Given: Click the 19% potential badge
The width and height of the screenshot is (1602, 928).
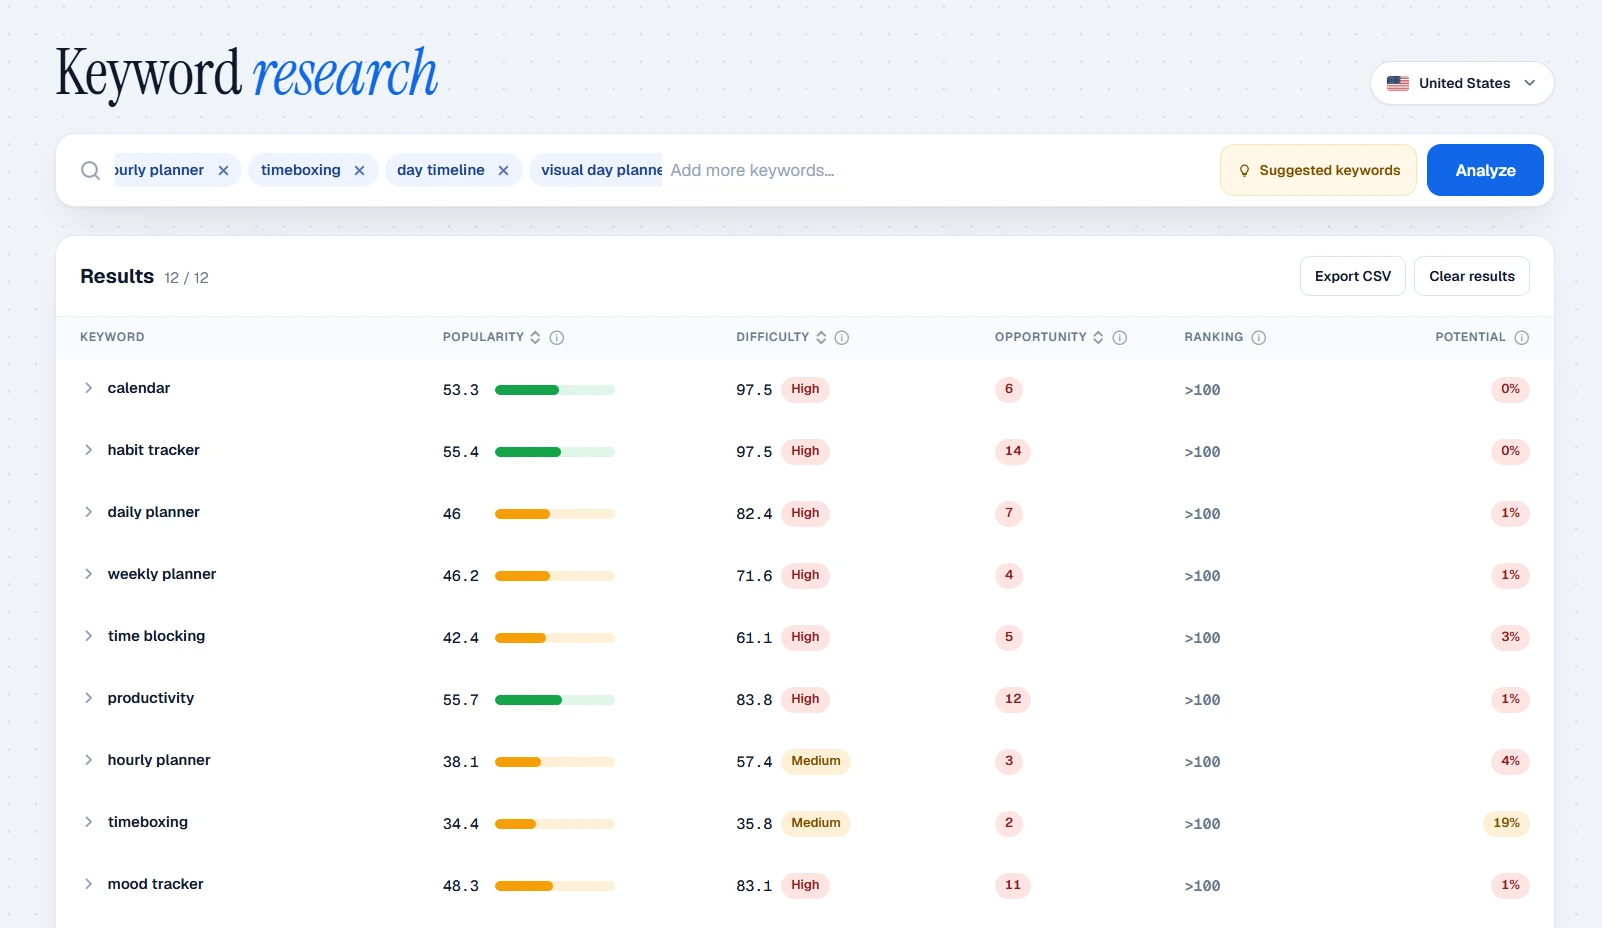Looking at the screenshot, I should [x=1506, y=823].
